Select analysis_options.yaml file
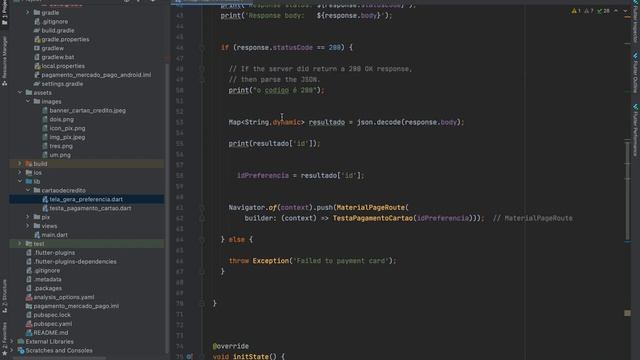 (x=63, y=297)
